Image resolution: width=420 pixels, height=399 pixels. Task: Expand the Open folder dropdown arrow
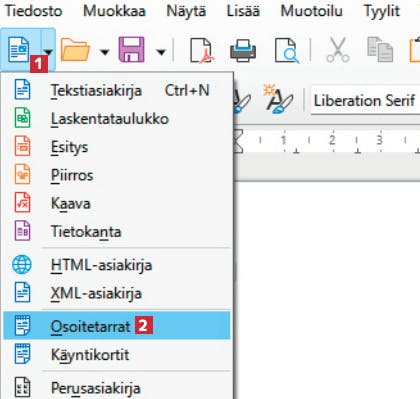(105, 52)
